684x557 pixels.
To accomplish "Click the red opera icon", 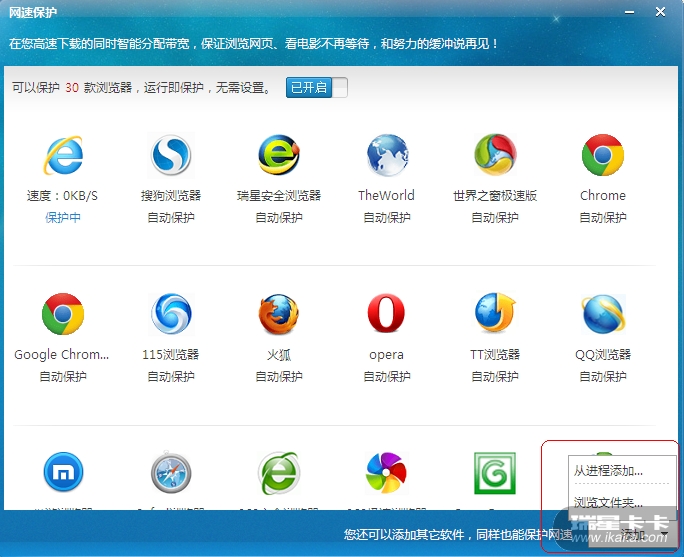I will [386, 313].
